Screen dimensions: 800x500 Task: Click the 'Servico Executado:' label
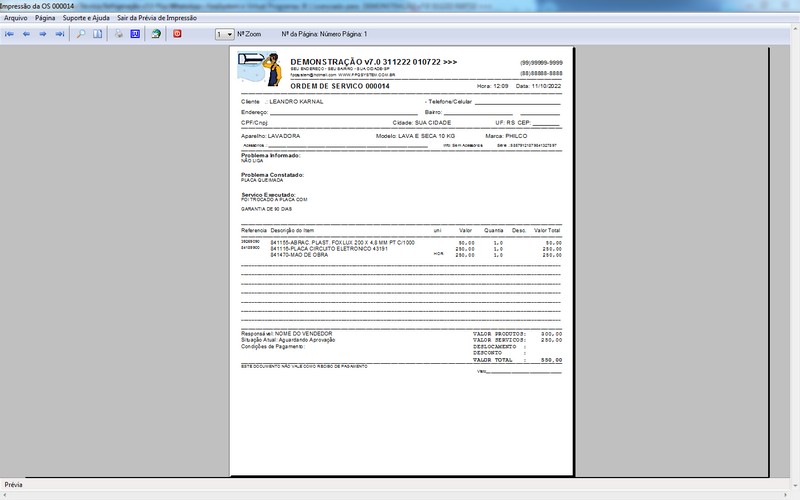coord(268,195)
